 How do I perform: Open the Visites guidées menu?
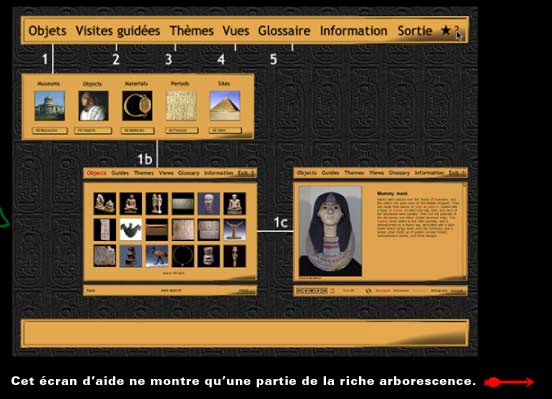tap(118, 31)
